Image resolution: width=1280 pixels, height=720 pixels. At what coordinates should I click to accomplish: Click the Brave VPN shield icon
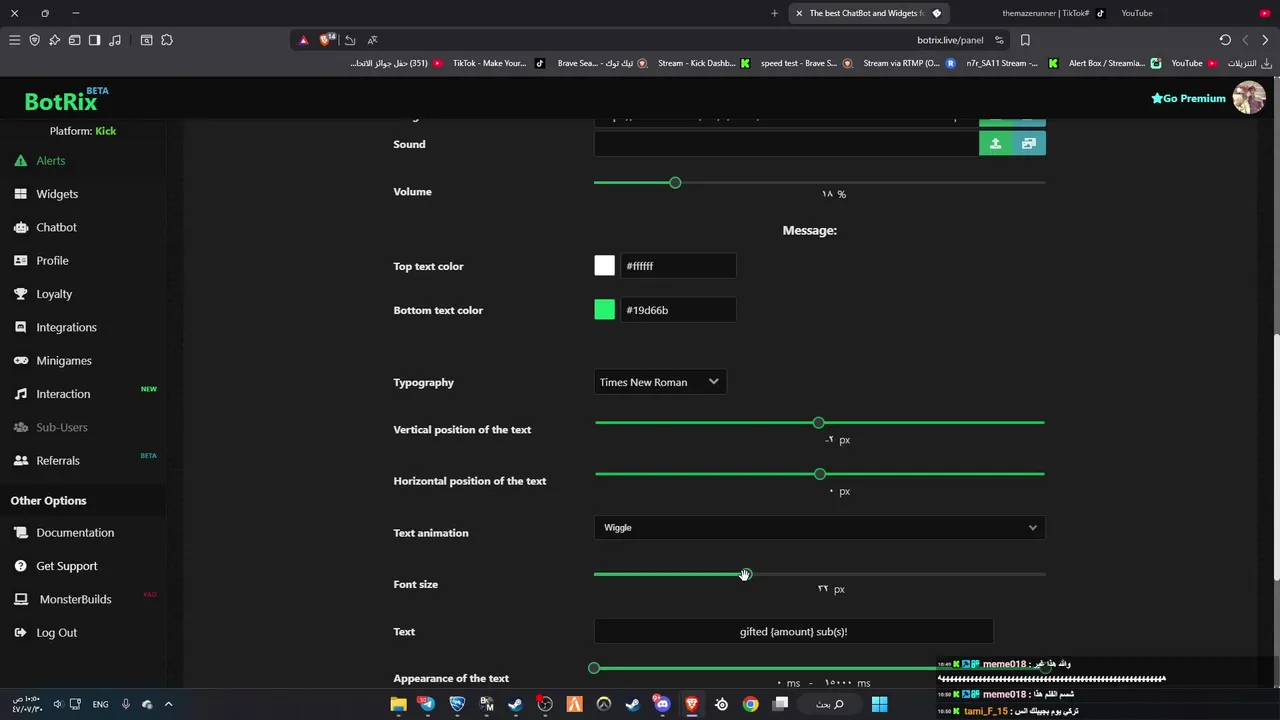pos(35,40)
